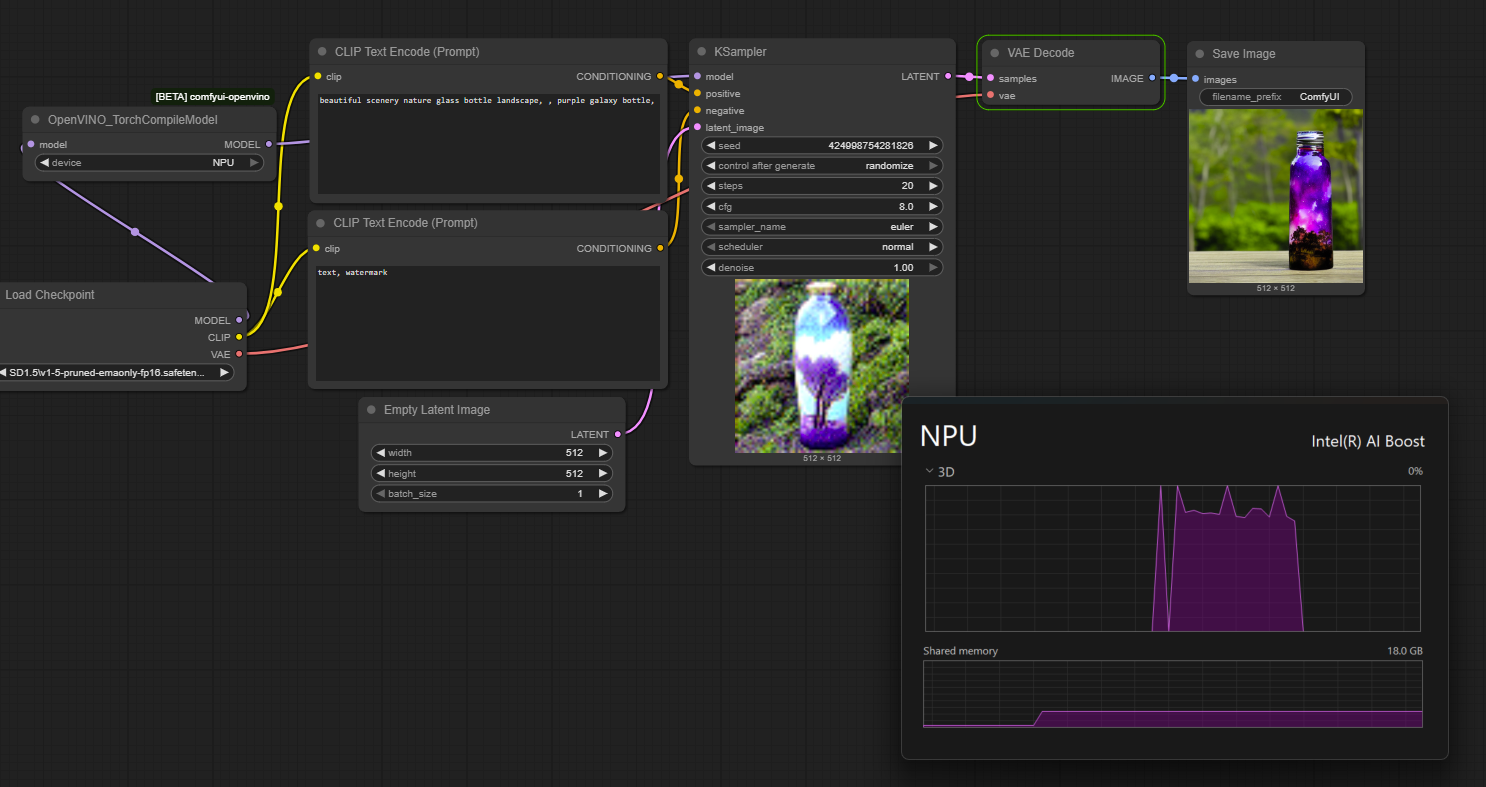This screenshot has height=787, width=1486.
Task: Click the KSampler LATENT output port
Action: click(x=949, y=76)
